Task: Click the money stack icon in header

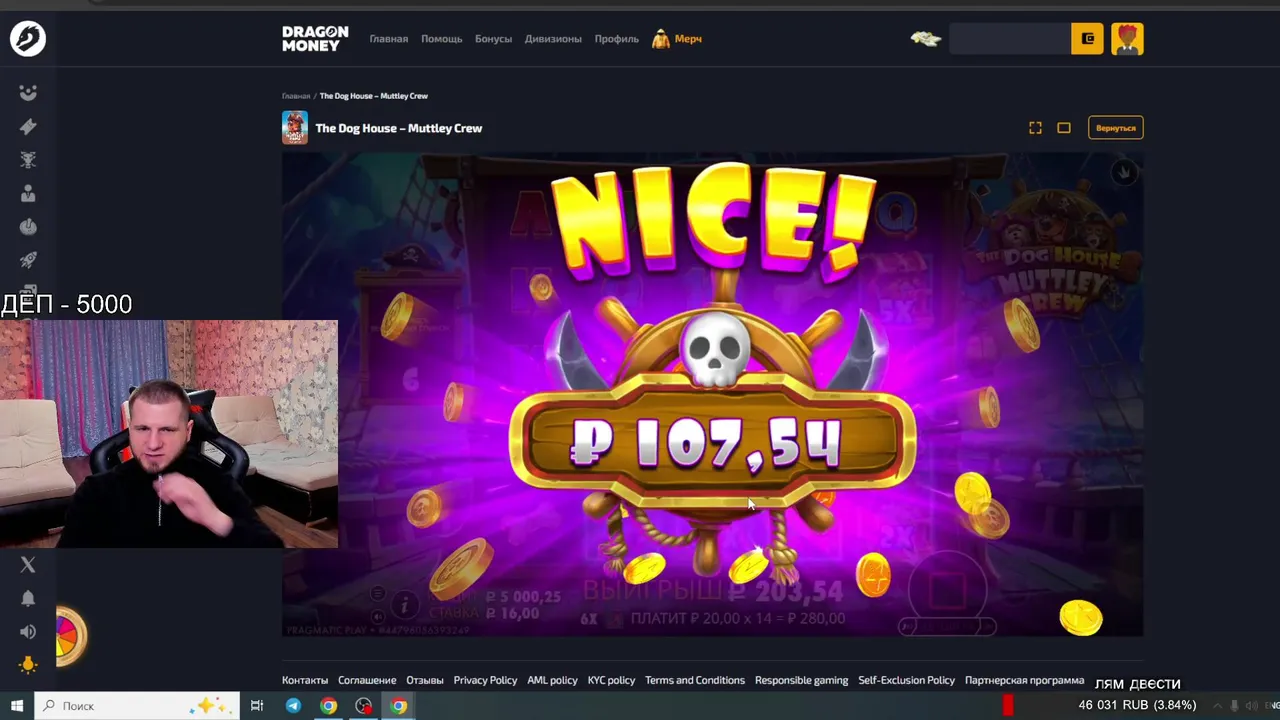Action: pyautogui.click(x=926, y=39)
